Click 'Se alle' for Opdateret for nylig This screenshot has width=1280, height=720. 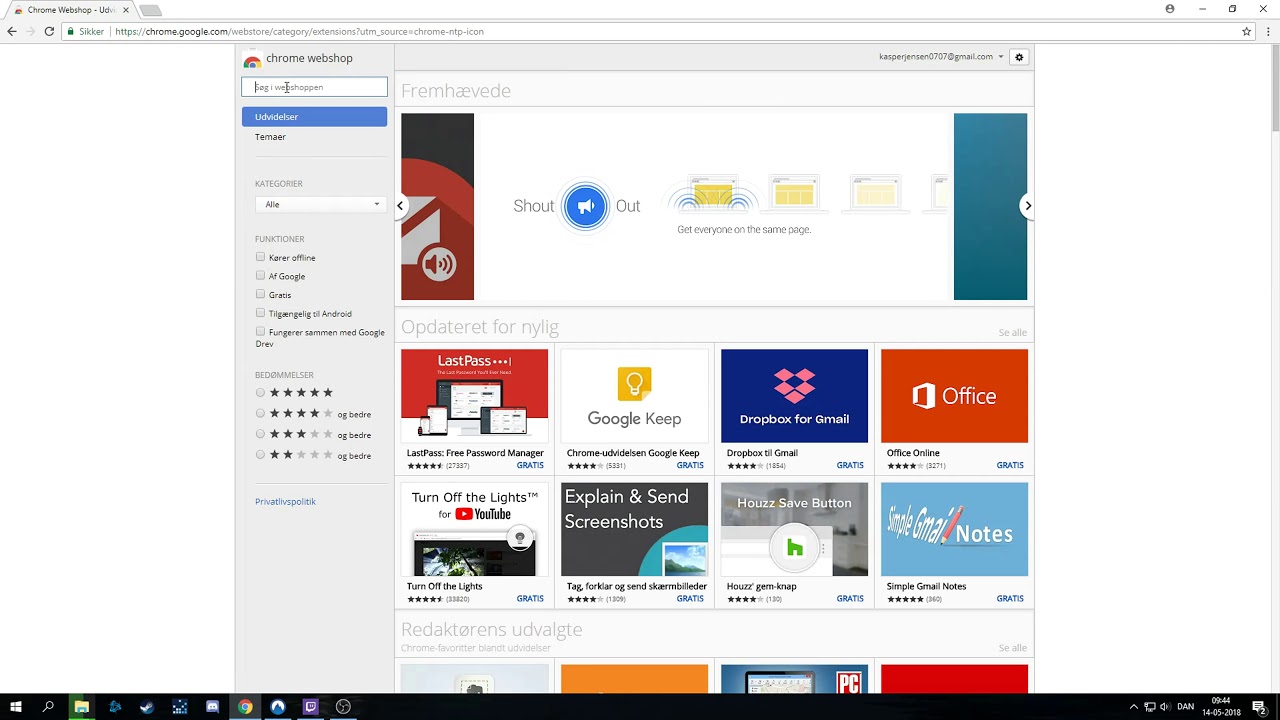click(x=1012, y=333)
